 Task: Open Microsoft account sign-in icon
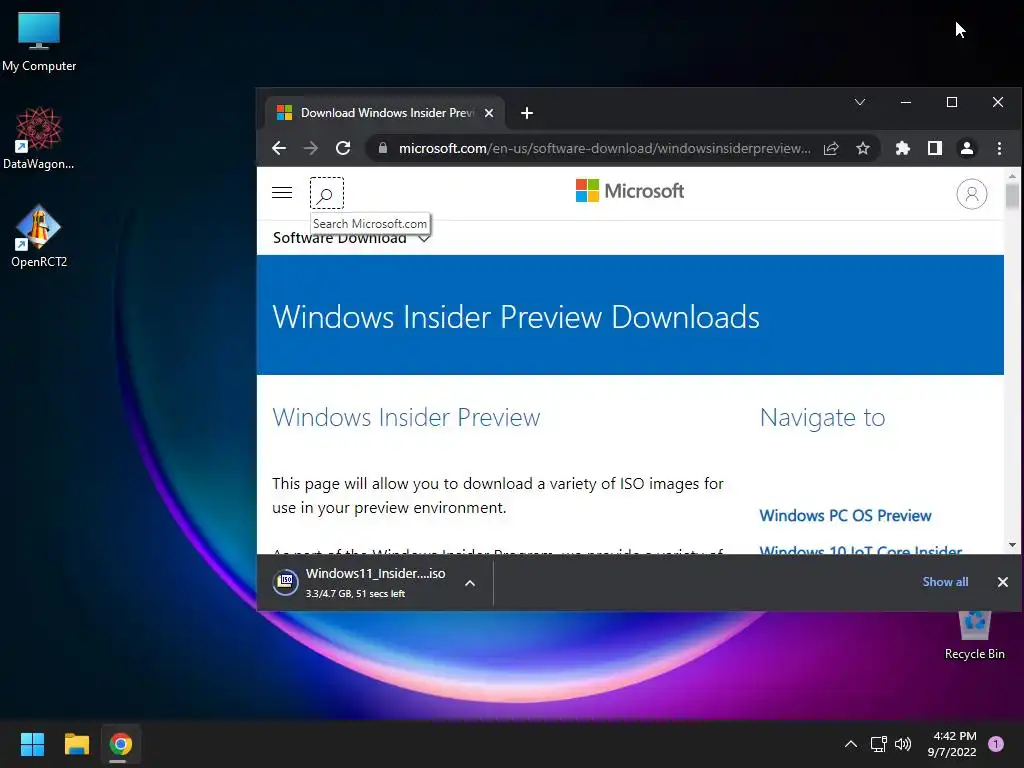pos(971,194)
